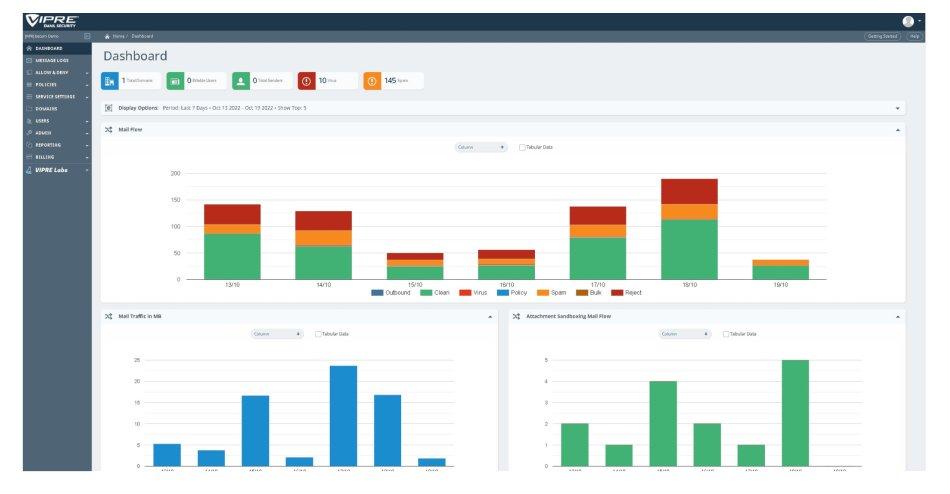The width and height of the screenshot is (950, 494).
Task: Toggle the Virus legend series
Action: coord(473,293)
